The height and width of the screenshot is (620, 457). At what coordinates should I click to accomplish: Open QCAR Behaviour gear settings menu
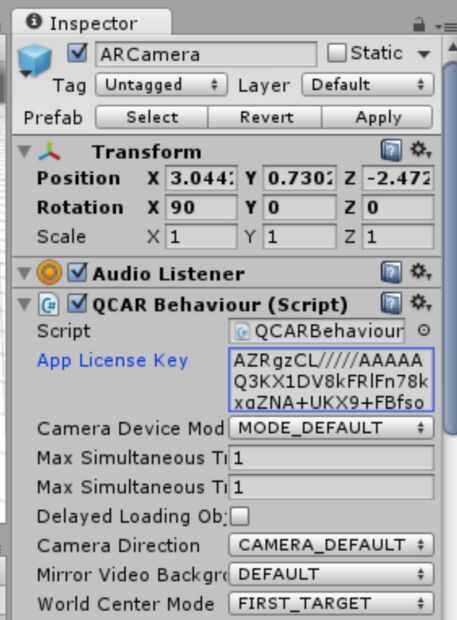[420, 303]
